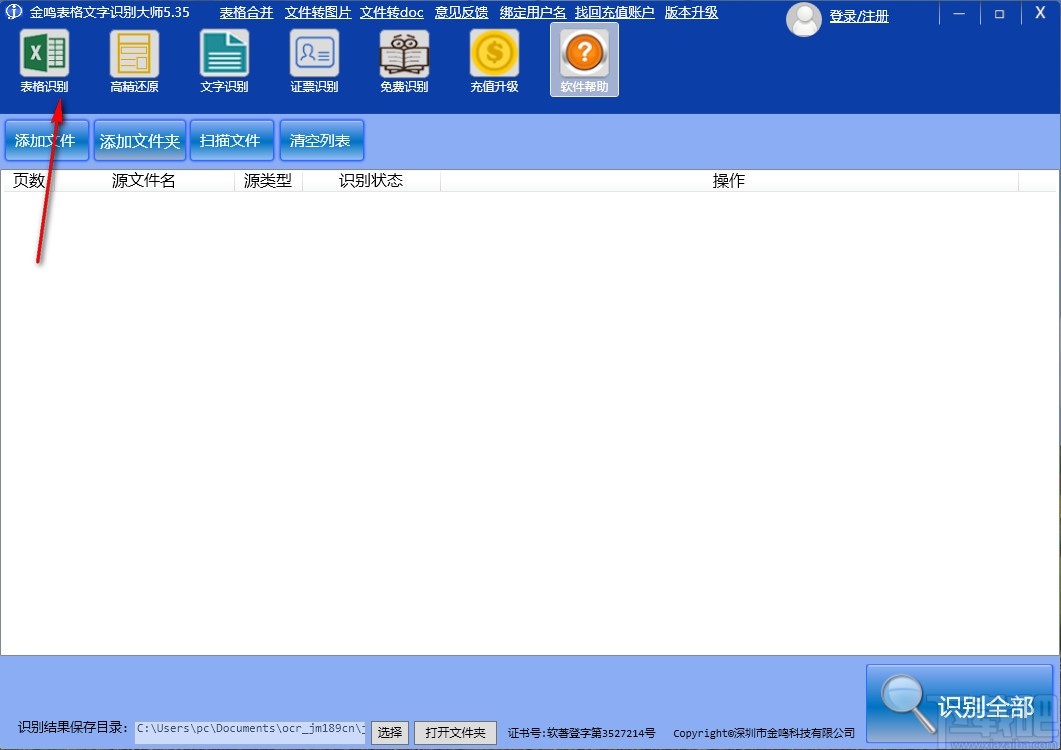Click the 添加文件夹 add folder button
This screenshot has width=1061, height=750.
[139, 140]
